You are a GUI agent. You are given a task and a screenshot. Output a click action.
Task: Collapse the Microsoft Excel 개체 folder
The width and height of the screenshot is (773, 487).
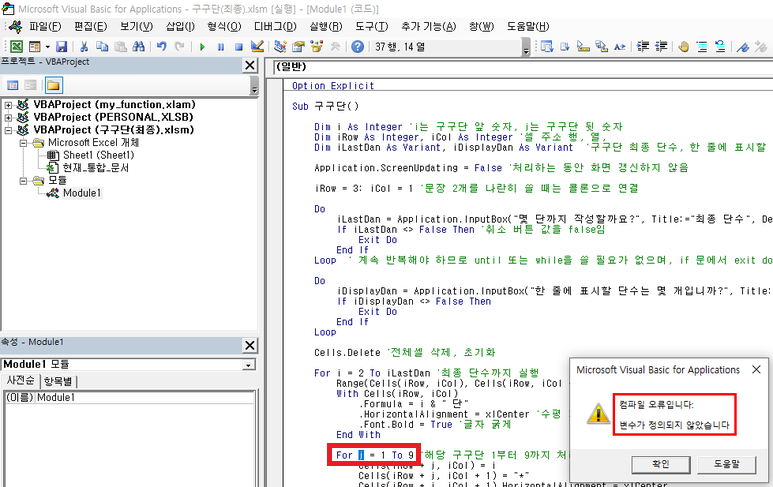coord(23,142)
